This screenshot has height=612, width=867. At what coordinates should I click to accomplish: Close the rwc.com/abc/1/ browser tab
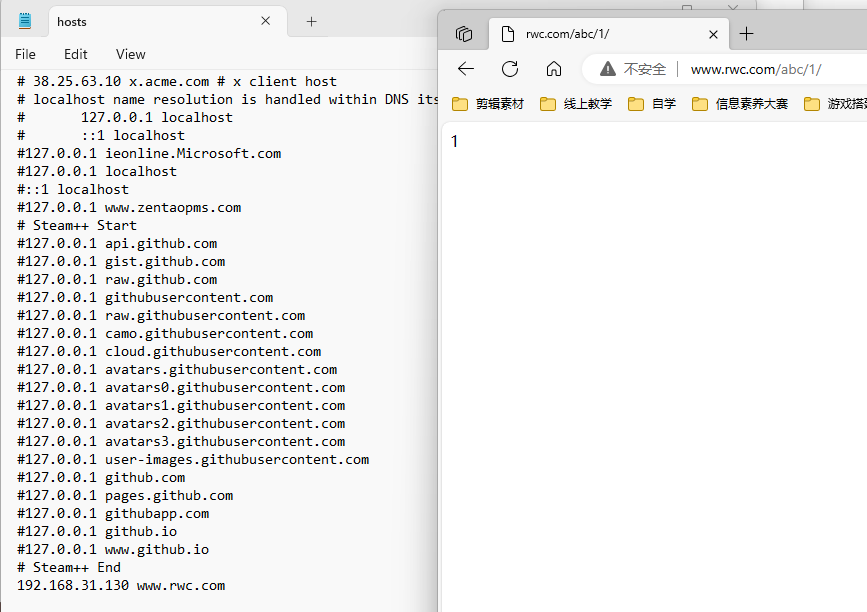pyautogui.click(x=713, y=34)
